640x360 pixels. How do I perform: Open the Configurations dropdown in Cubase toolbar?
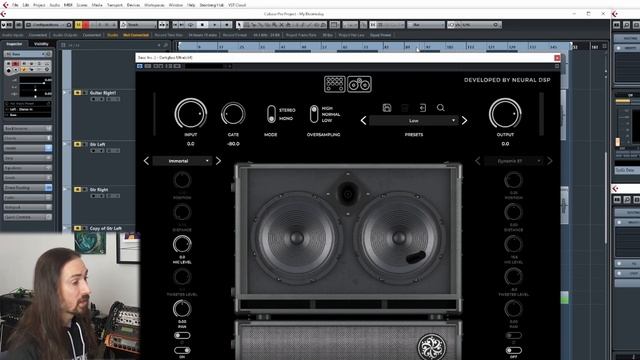(49, 25)
